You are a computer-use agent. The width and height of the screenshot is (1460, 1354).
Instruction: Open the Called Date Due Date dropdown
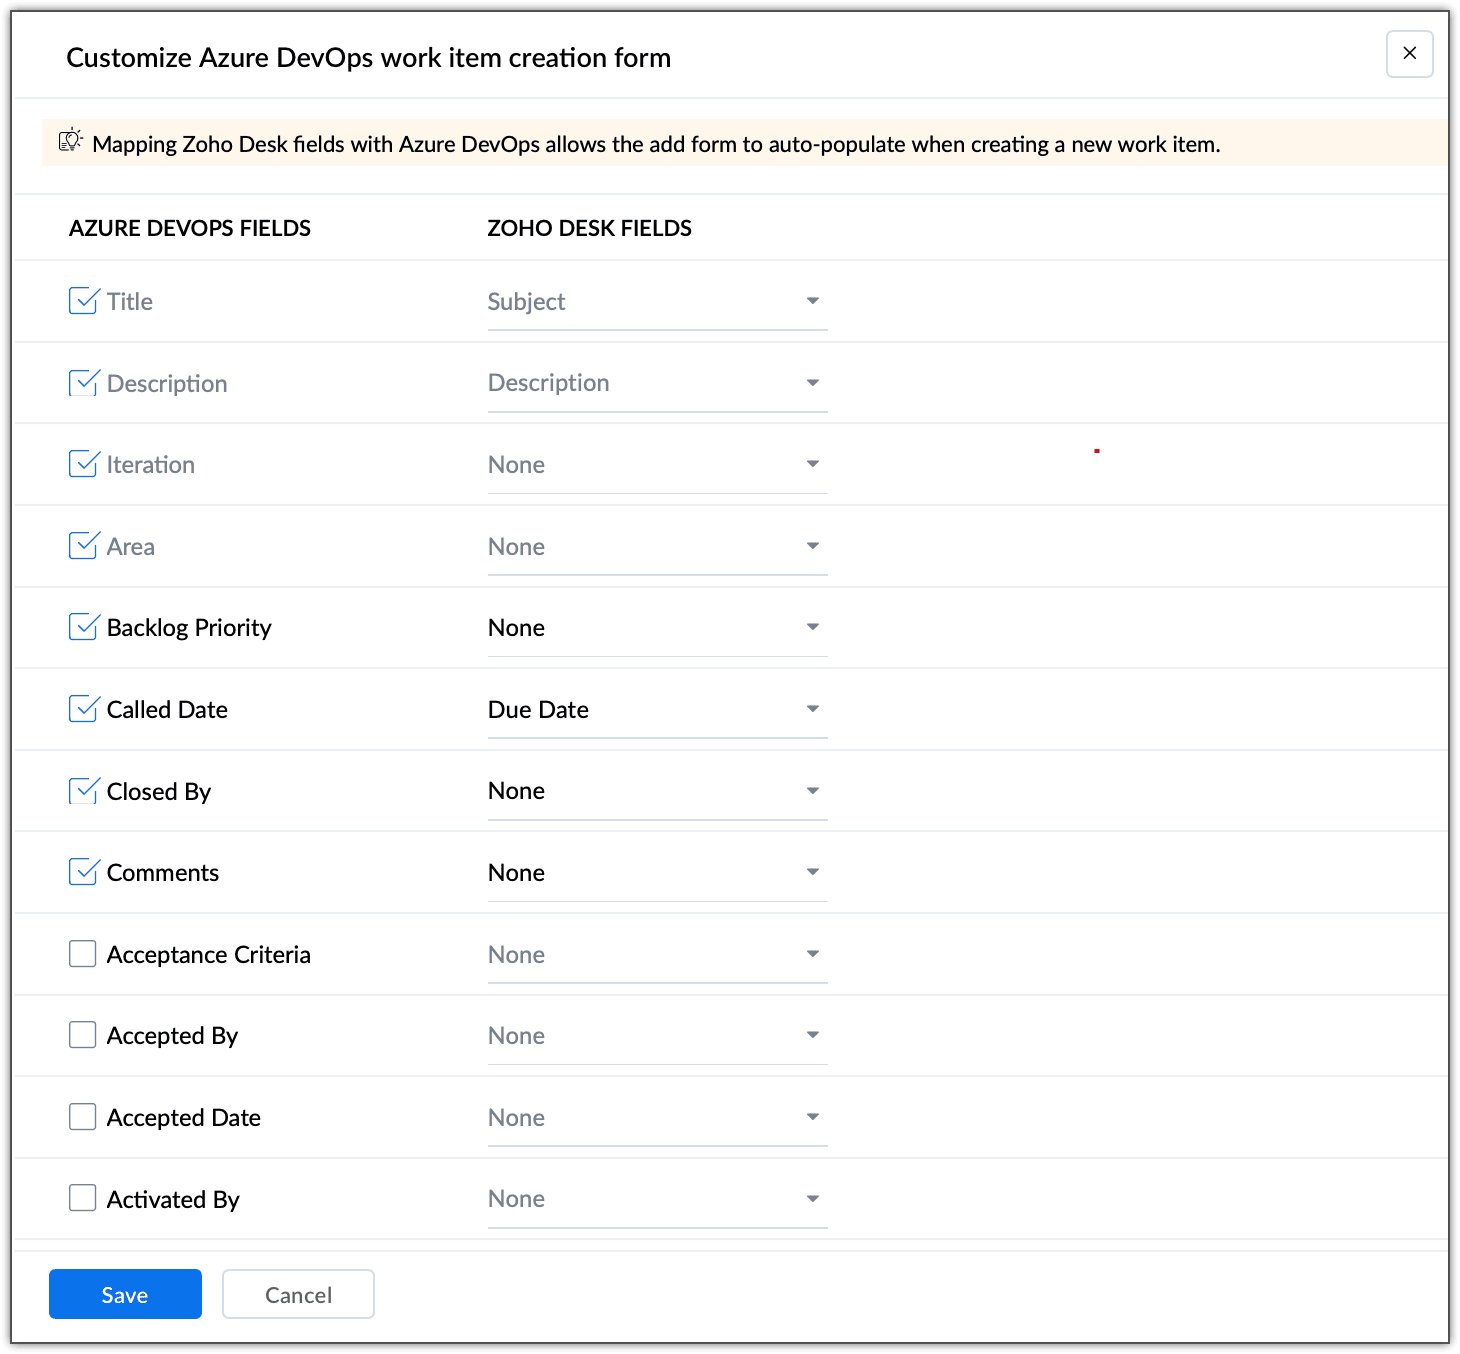point(657,710)
